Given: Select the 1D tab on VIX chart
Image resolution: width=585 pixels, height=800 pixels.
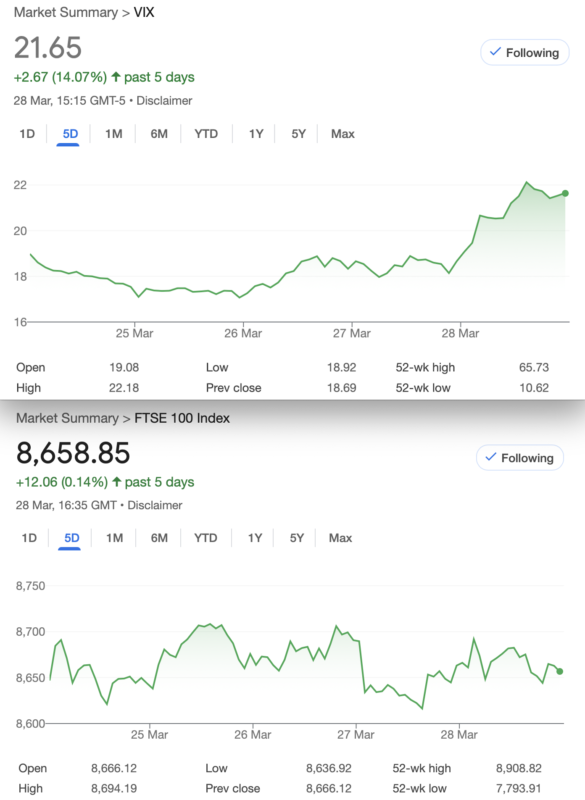Looking at the screenshot, I should pyautogui.click(x=27, y=134).
